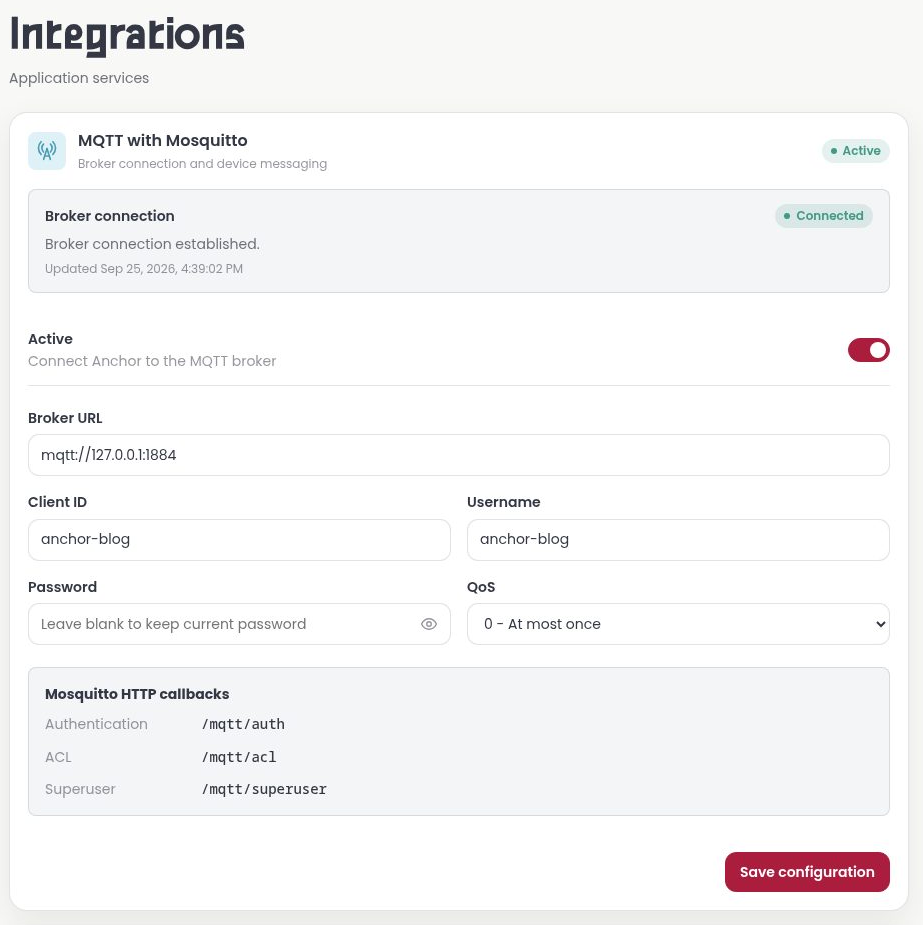Click the Integrations page title
The image size is (923, 925).
(127, 35)
